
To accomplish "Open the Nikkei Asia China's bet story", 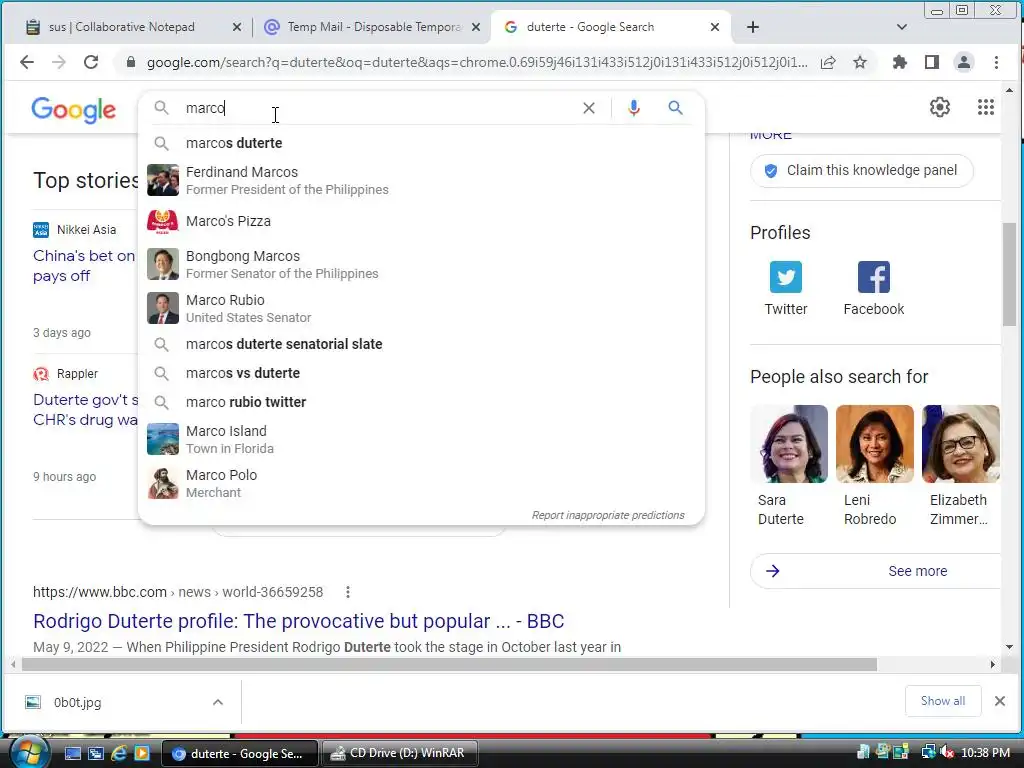I will click(84, 266).
